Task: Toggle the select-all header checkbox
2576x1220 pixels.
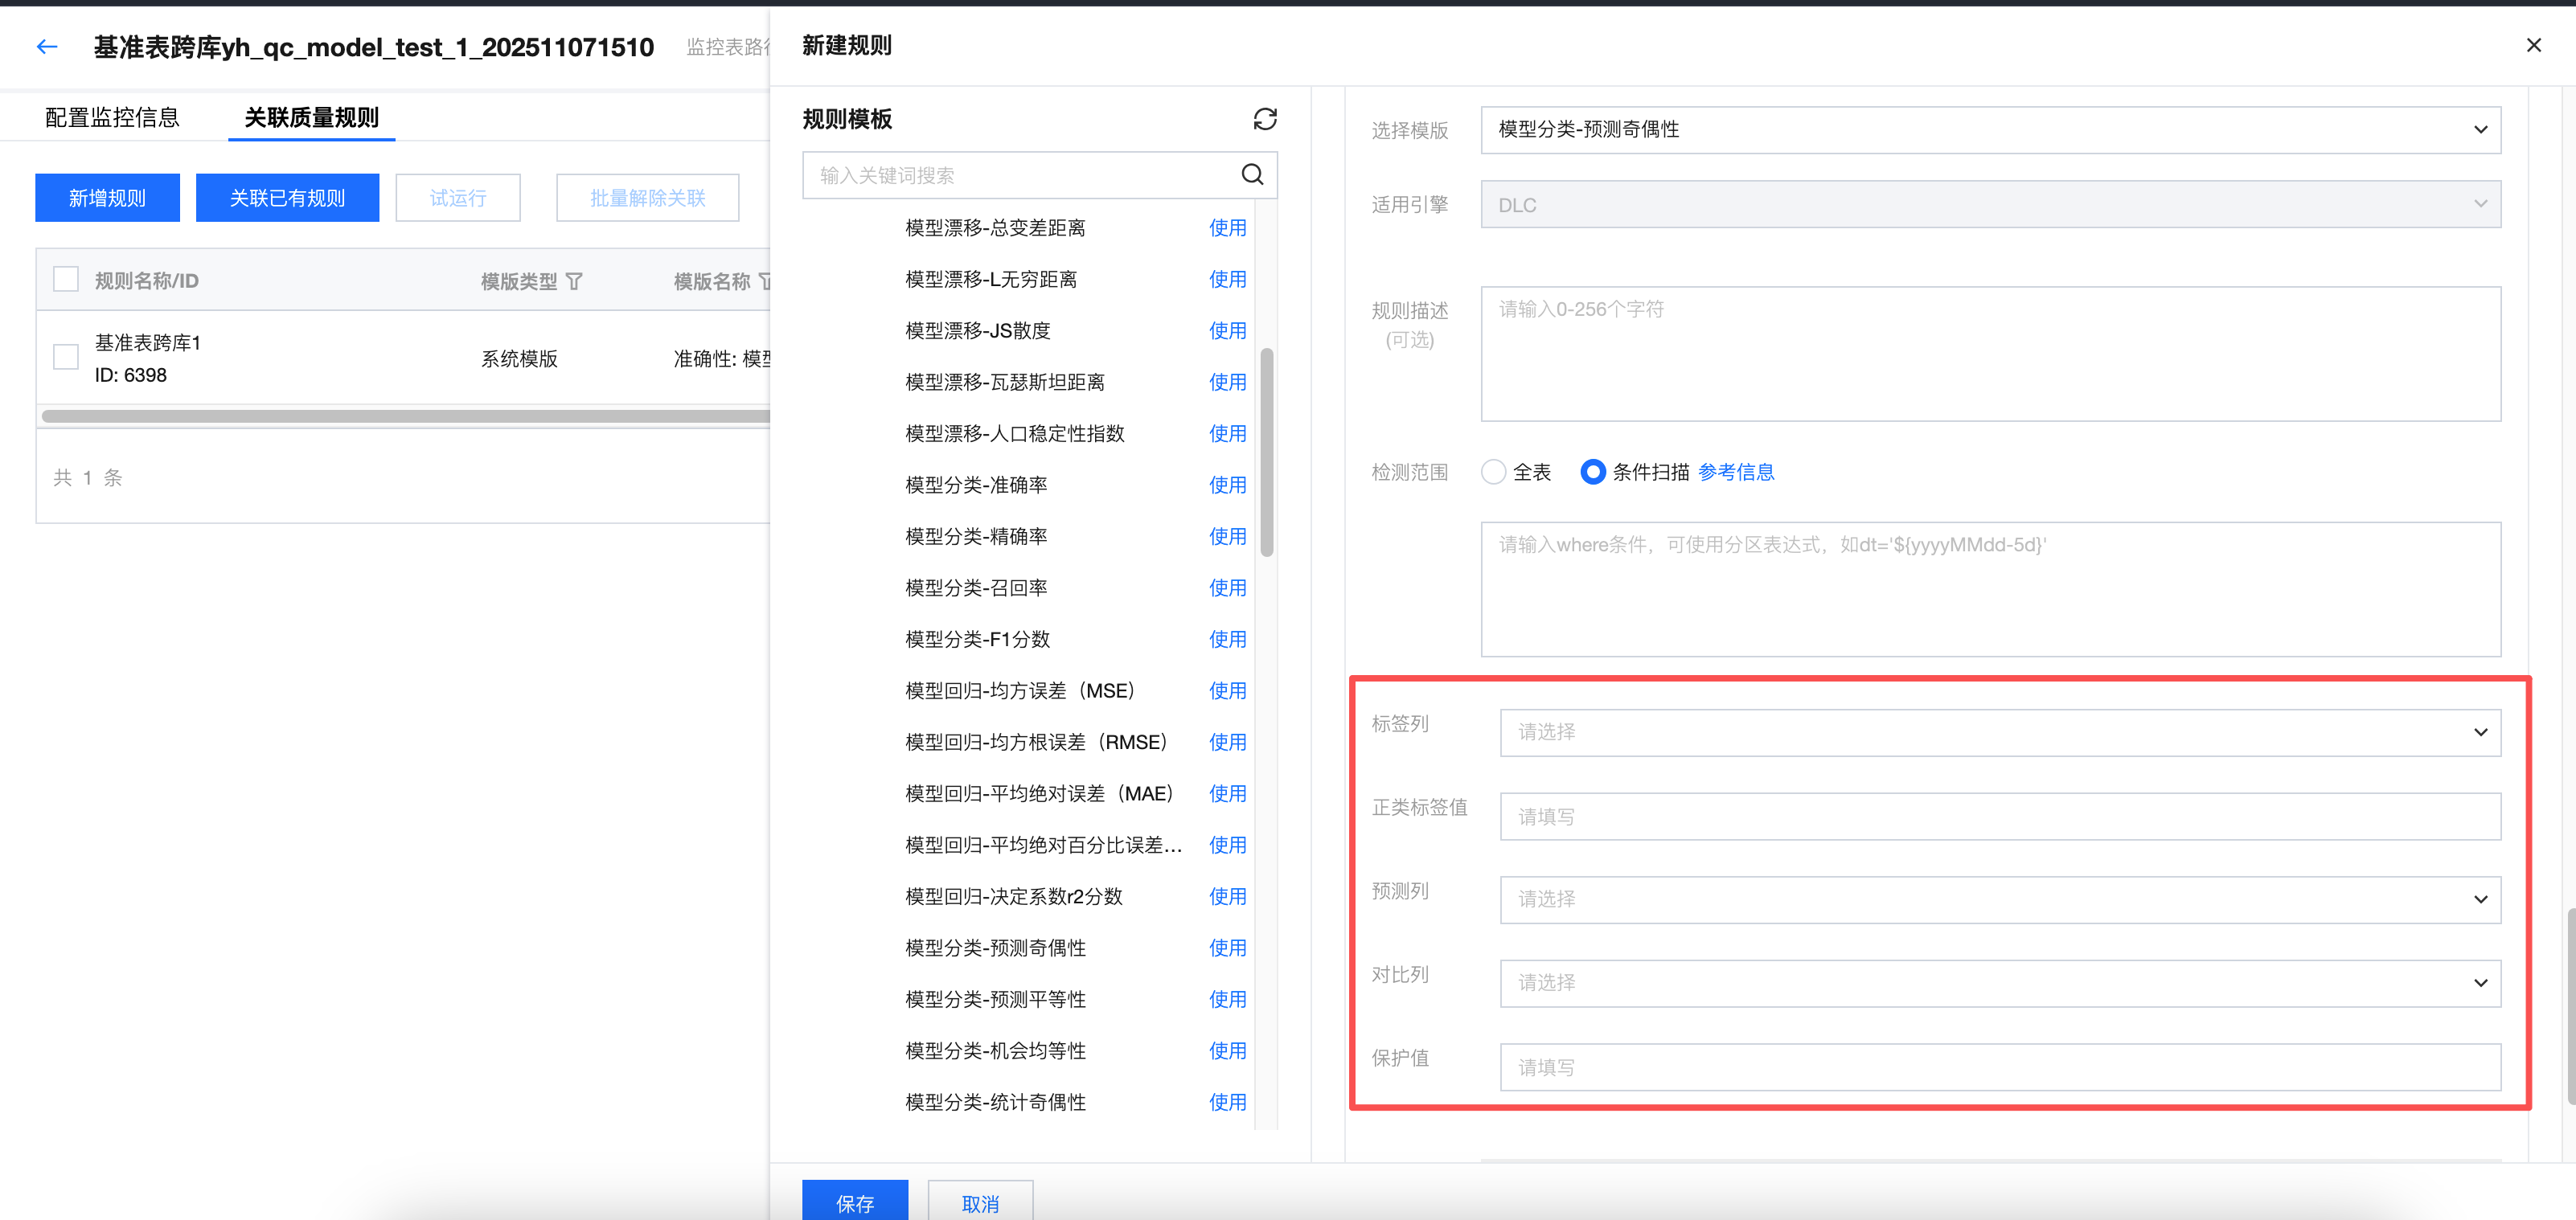Action: (66, 280)
